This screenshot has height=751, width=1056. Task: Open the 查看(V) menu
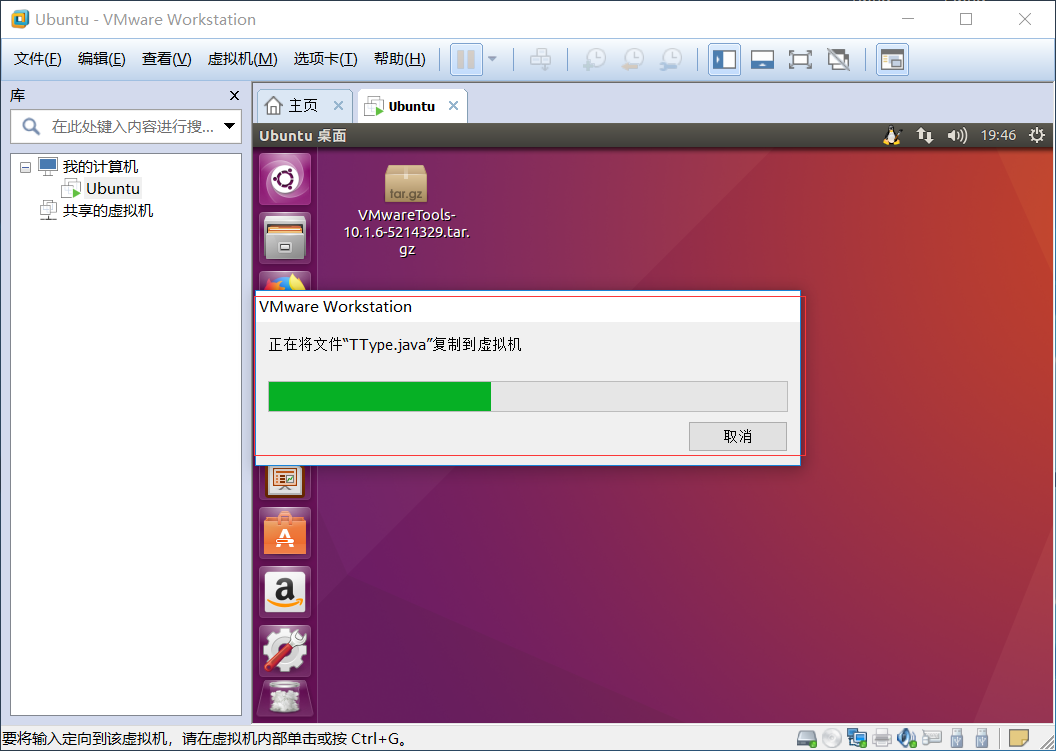click(x=166, y=59)
